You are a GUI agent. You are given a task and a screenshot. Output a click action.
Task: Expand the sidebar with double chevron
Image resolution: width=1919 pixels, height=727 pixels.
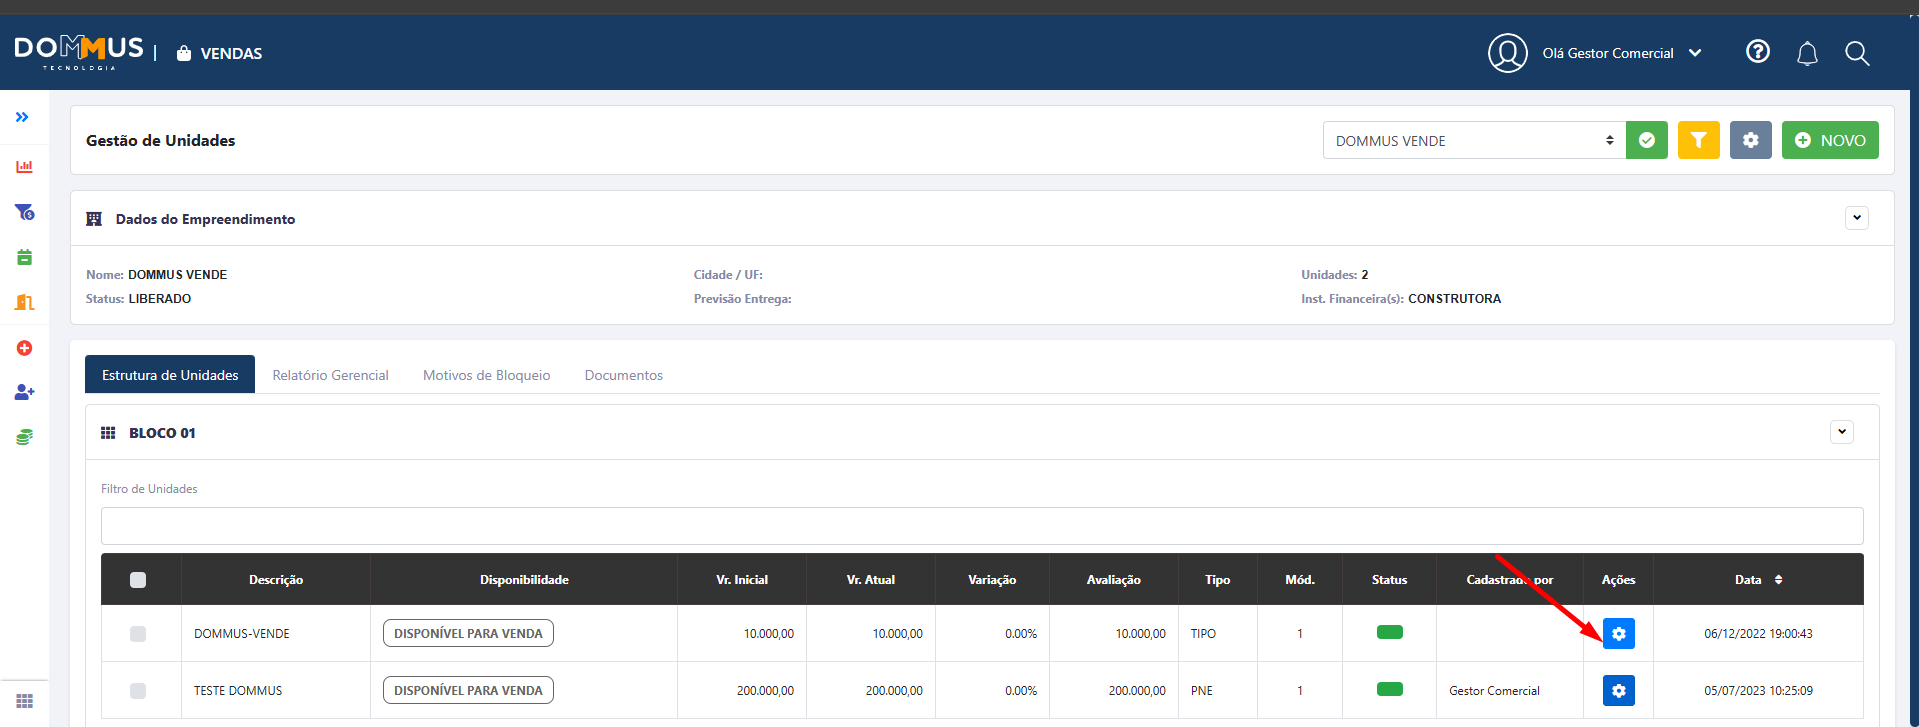[22, 117]
